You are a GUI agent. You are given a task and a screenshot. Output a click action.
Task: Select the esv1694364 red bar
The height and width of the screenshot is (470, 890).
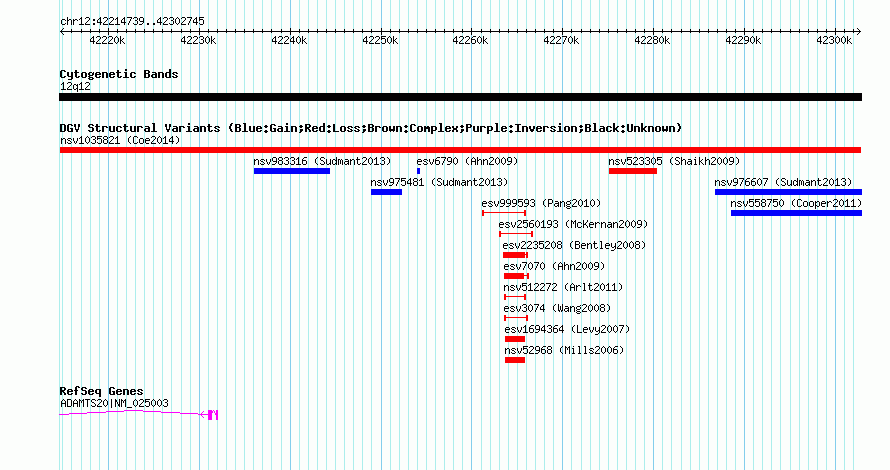tap(515, 339)
